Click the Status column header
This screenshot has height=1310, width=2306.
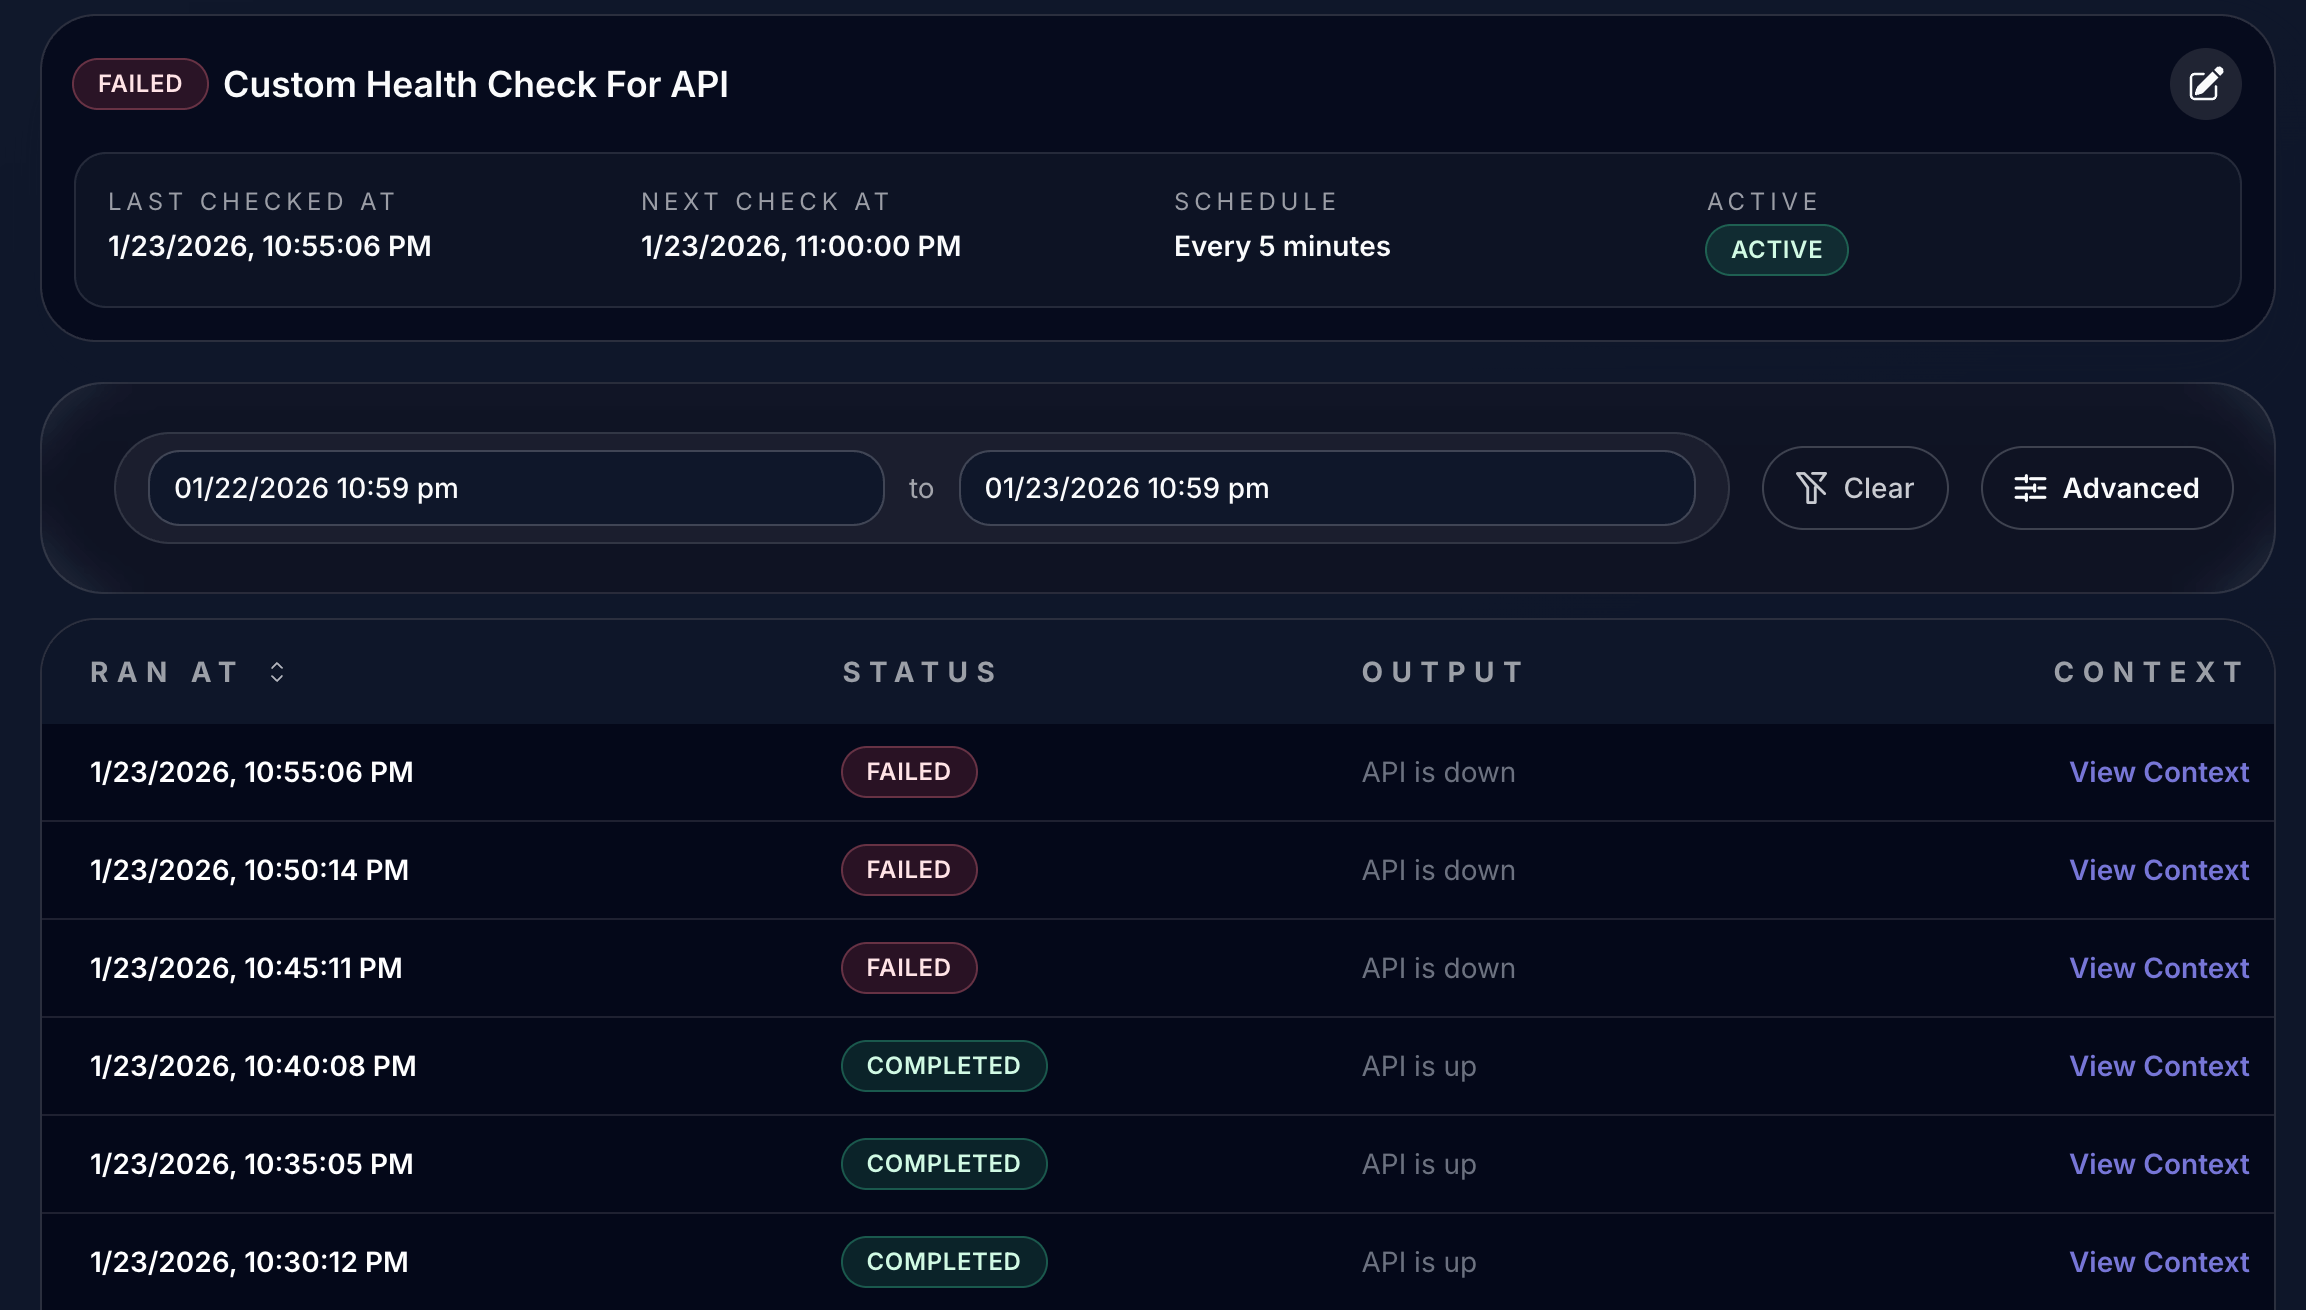point(919,672)
